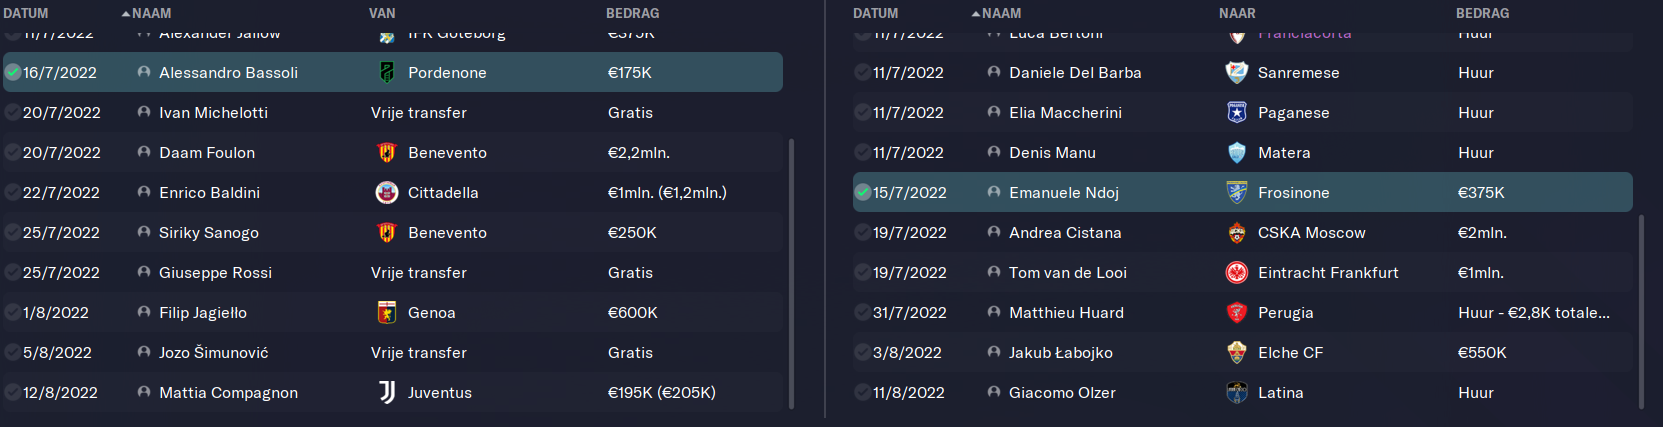Click the Genoa club crest

(x=387, y=312)
